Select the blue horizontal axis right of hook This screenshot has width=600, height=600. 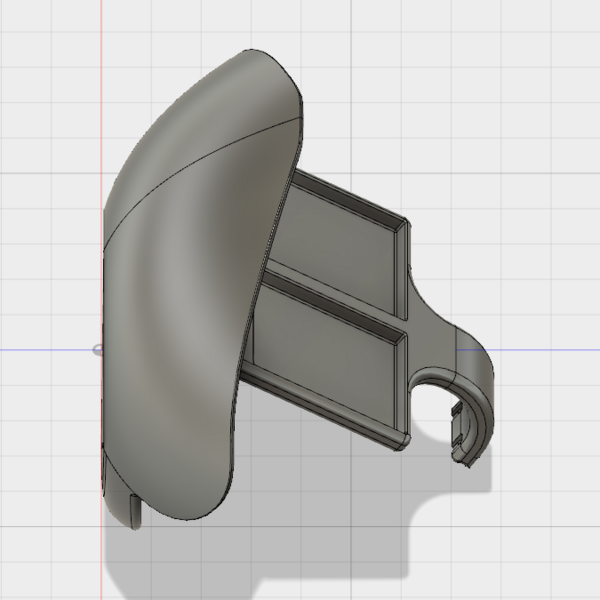(x=550, y=350)
